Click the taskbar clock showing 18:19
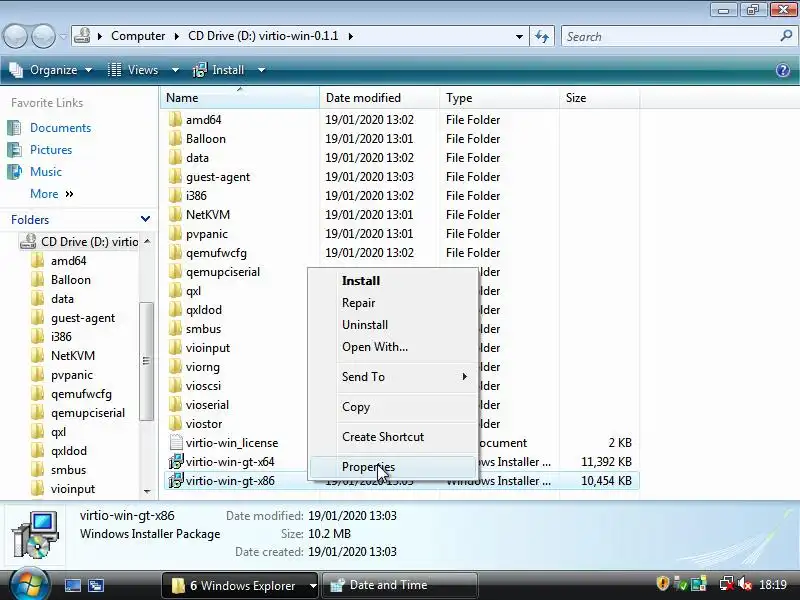This screenshot has width=800, height=600. 772,584
